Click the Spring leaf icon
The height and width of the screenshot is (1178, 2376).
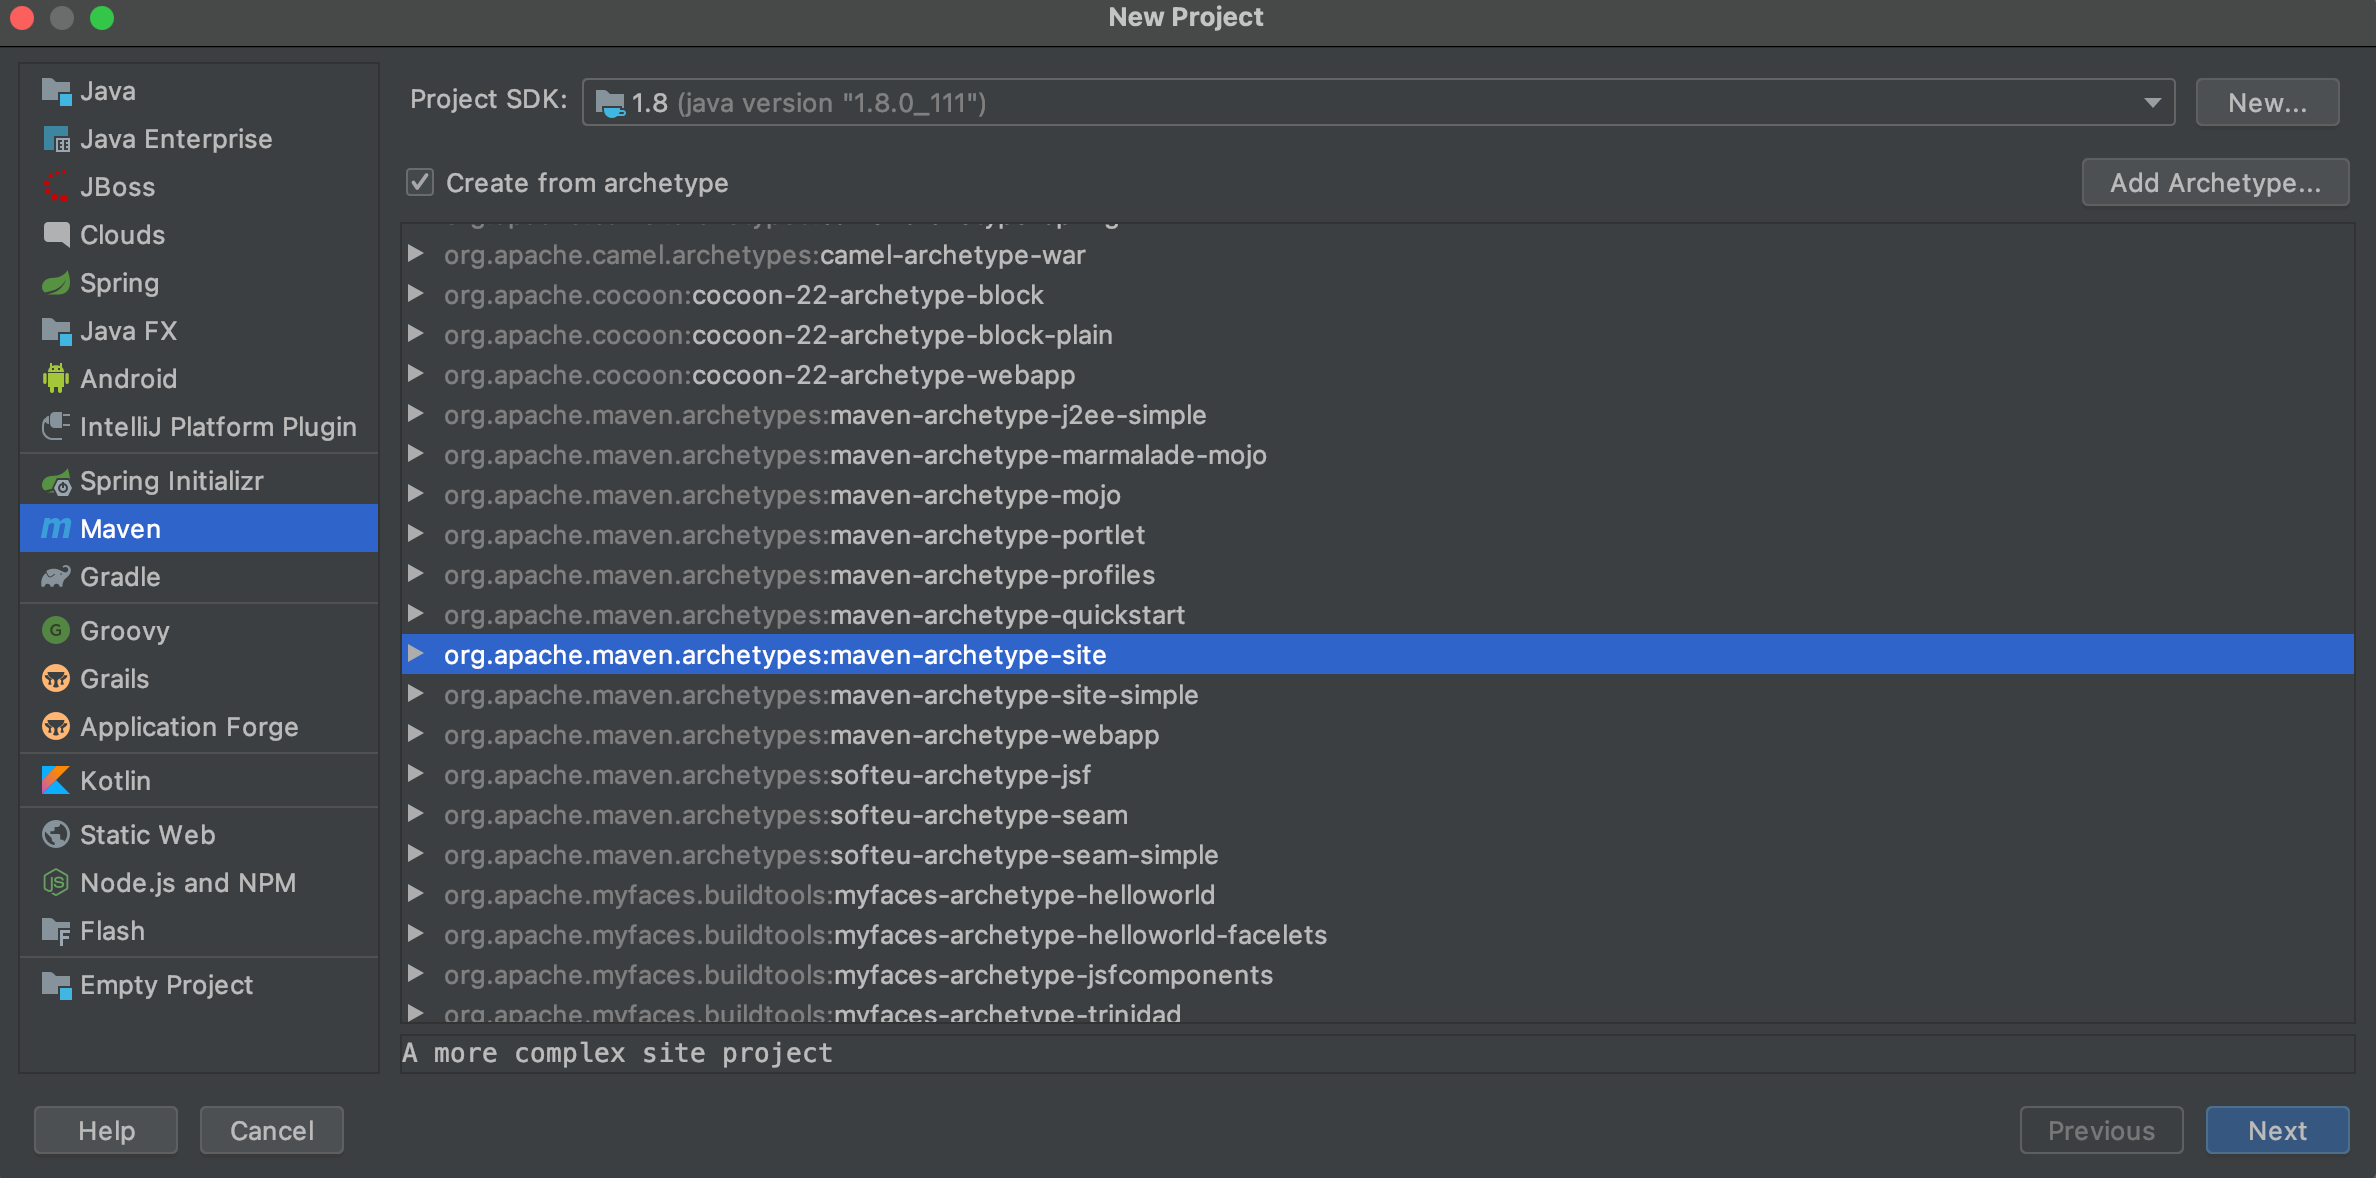tap(56, 283)
